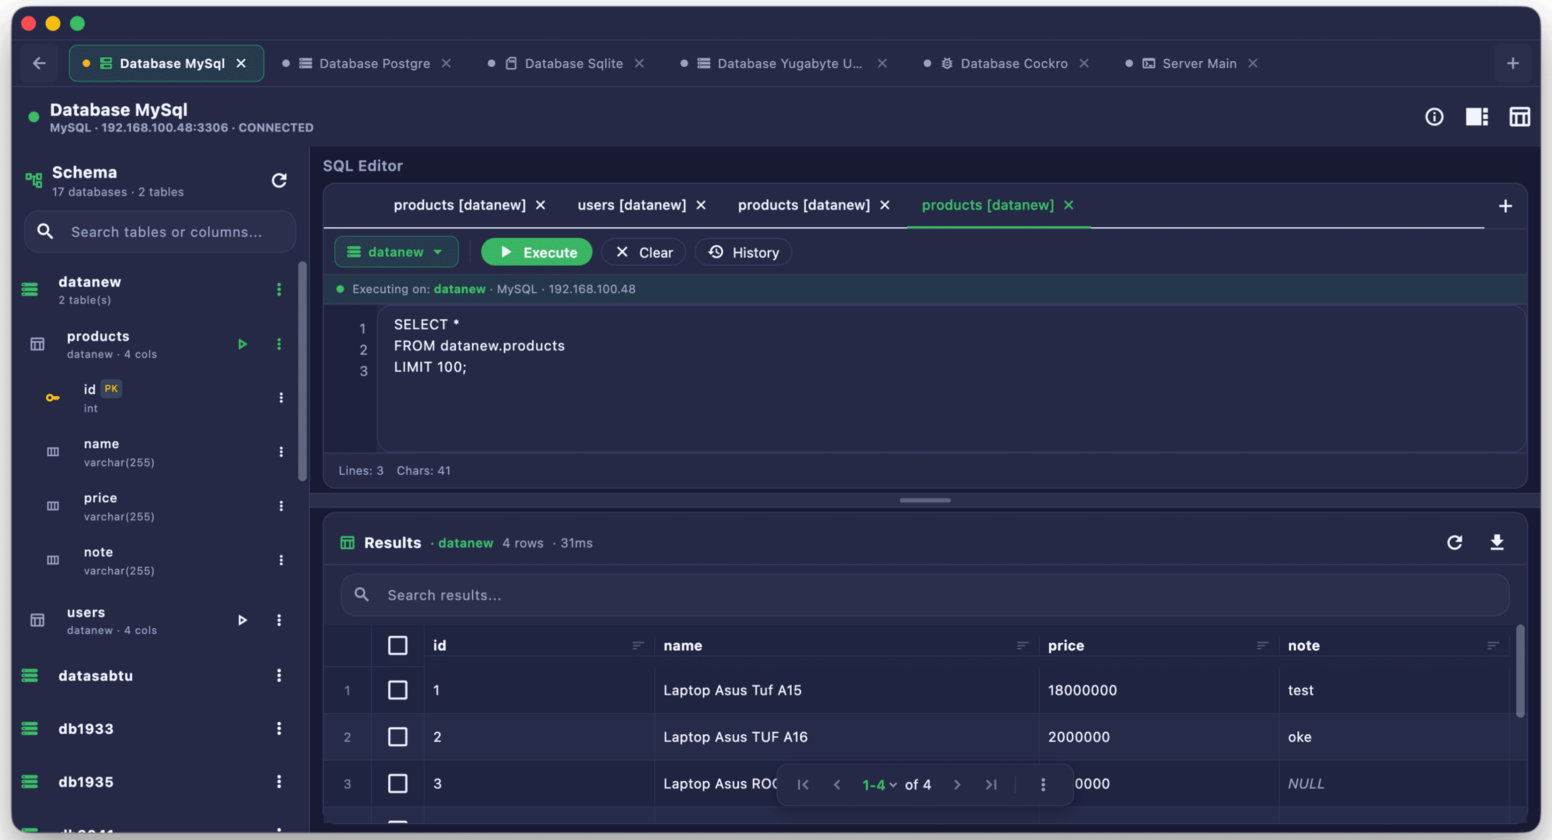This screenshot has height=840, width=1552.
Task: Switch to Server Main tab
Action: (x=1190, y=63)
